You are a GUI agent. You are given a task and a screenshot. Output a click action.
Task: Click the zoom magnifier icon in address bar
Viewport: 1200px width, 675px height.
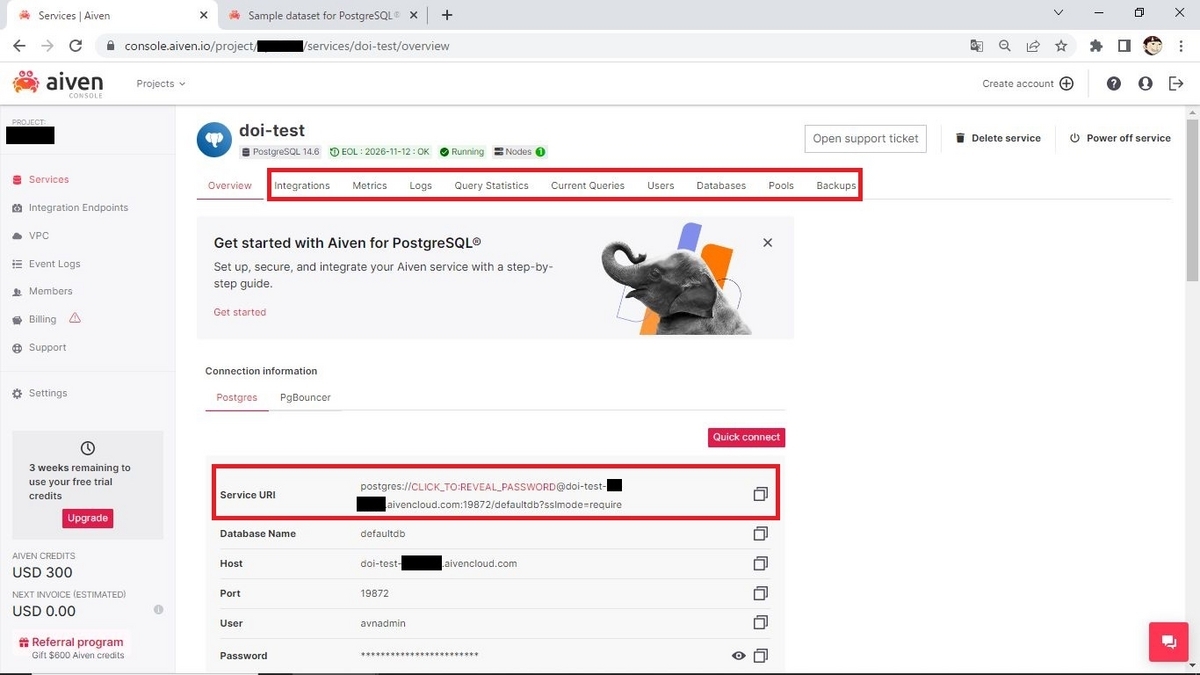coord(1005,46)
